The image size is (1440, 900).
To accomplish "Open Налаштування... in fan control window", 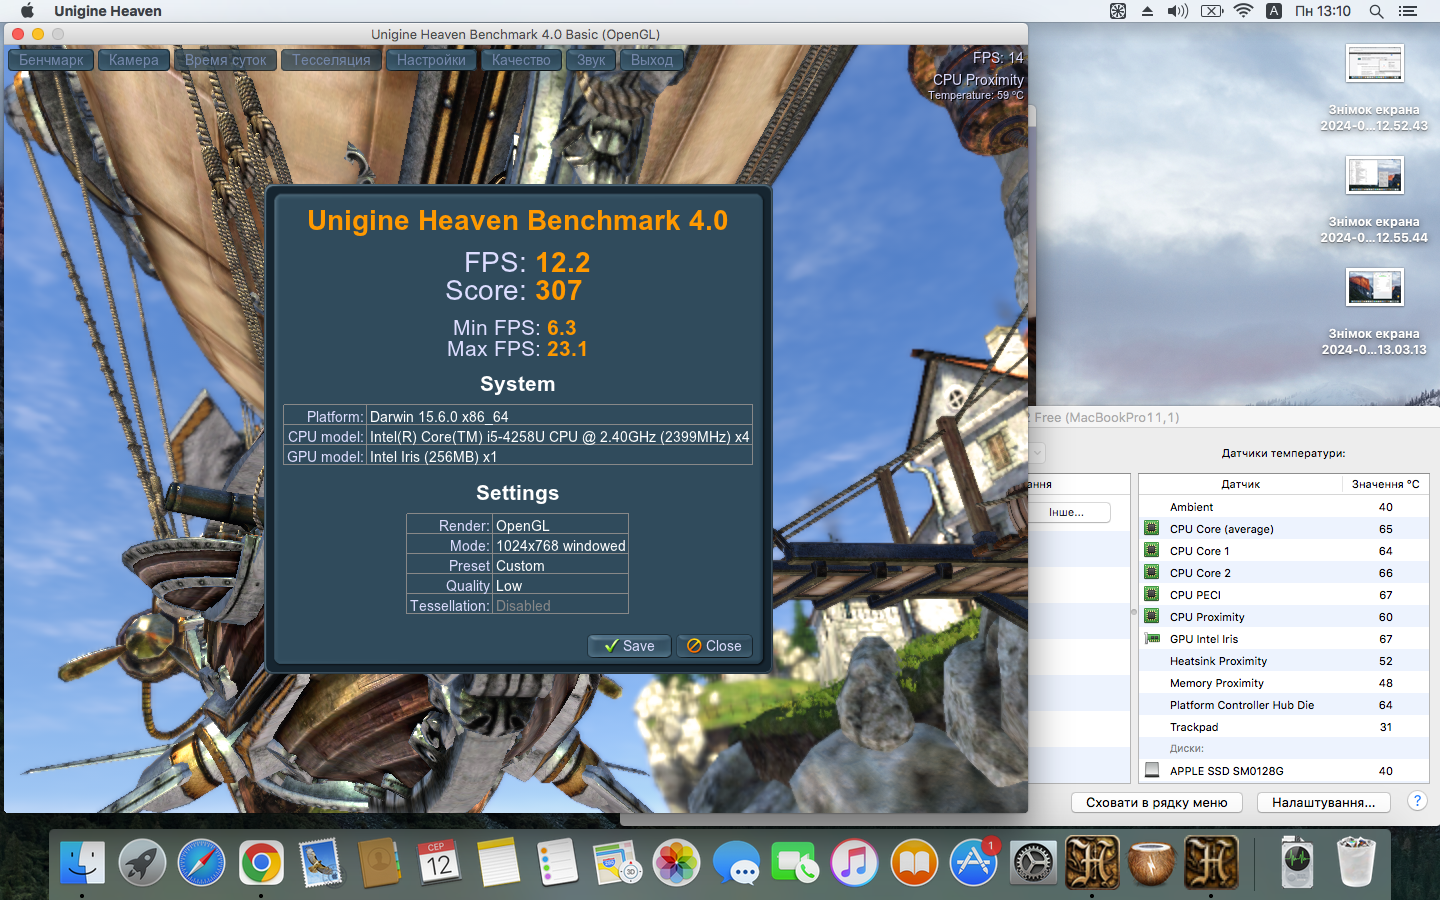I will click(1323, 802).
